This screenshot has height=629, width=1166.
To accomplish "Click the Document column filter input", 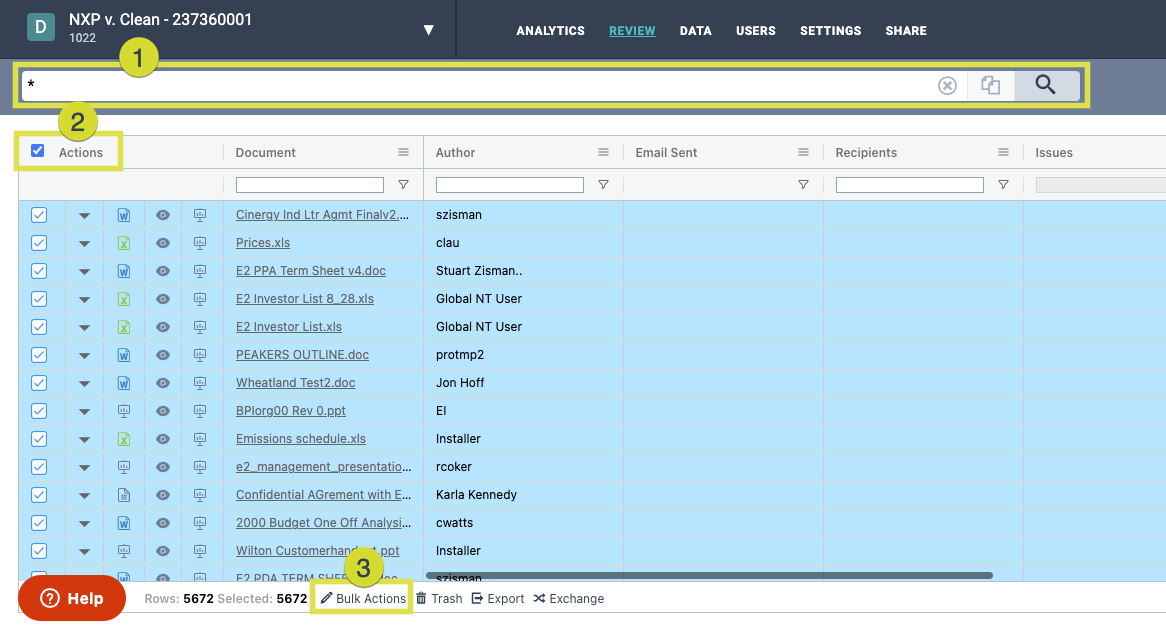I will (x=309, y=184).
